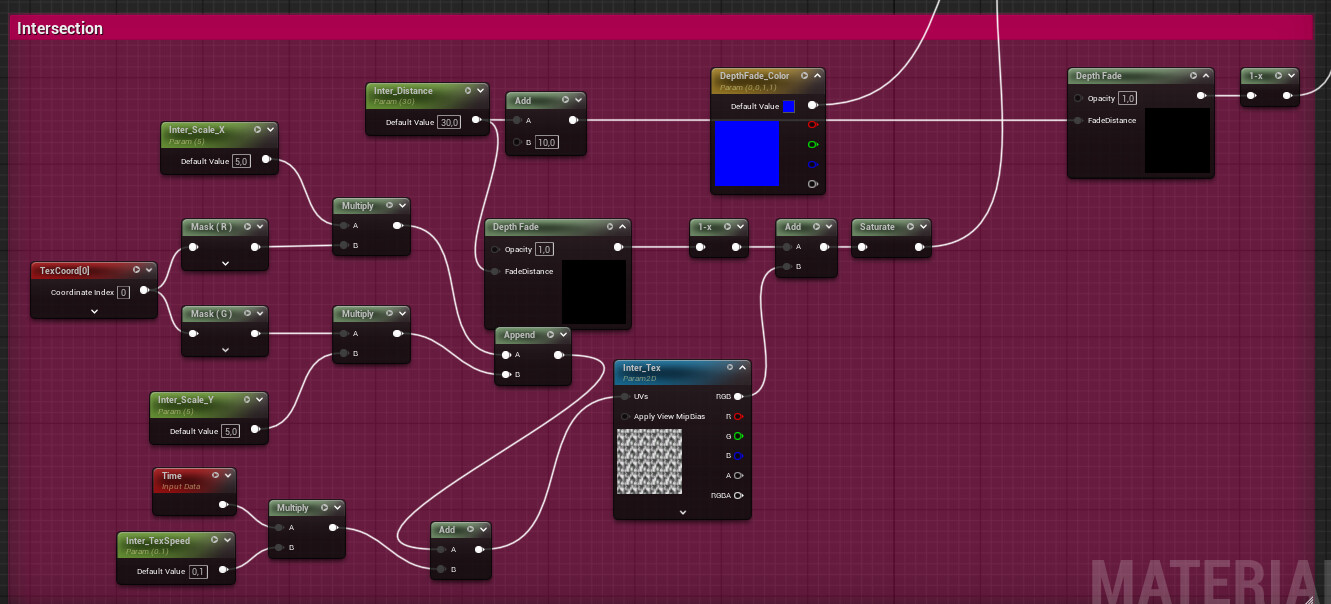Viewport: 1331px width, 604px height.
Task: Click the Saturate node output pin
Action: point(919,247)
